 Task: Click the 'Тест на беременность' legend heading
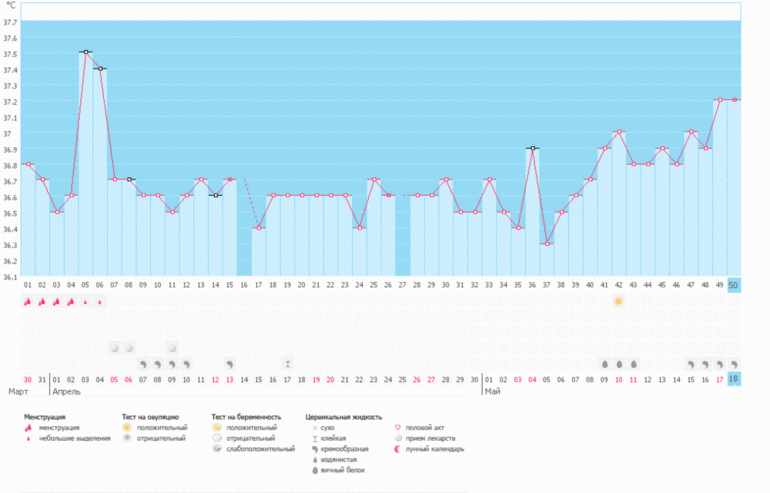[246, 416]
